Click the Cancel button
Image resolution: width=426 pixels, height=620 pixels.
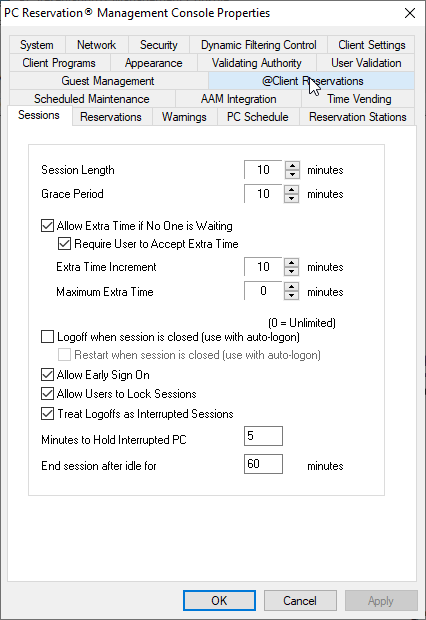point(300,601)
